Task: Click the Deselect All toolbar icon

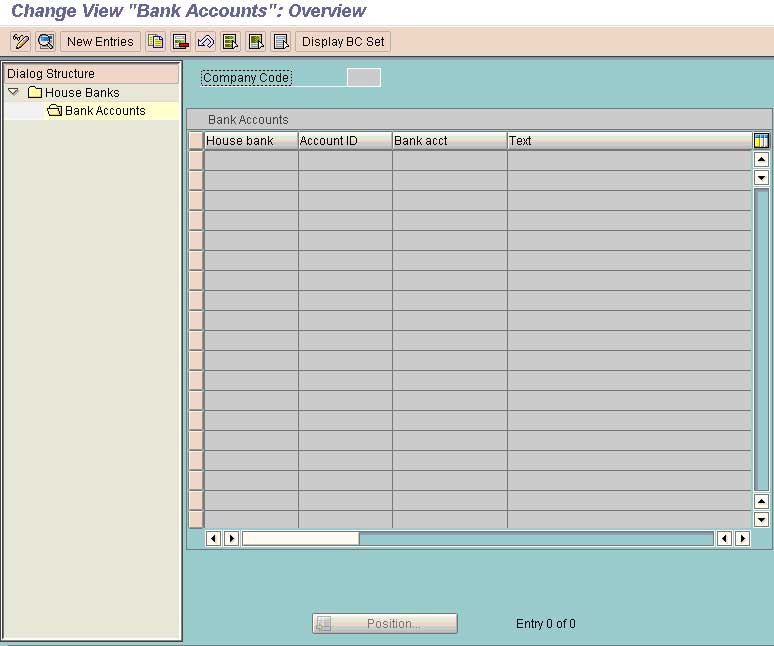Action: (281, 42)
